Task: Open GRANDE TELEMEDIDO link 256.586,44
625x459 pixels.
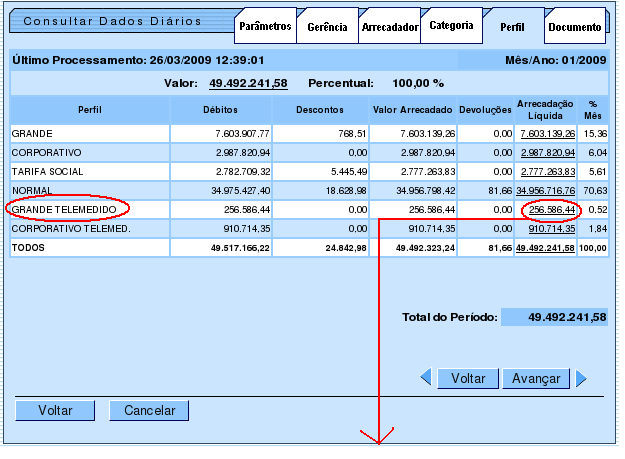Action: click(x=551, y=209)
